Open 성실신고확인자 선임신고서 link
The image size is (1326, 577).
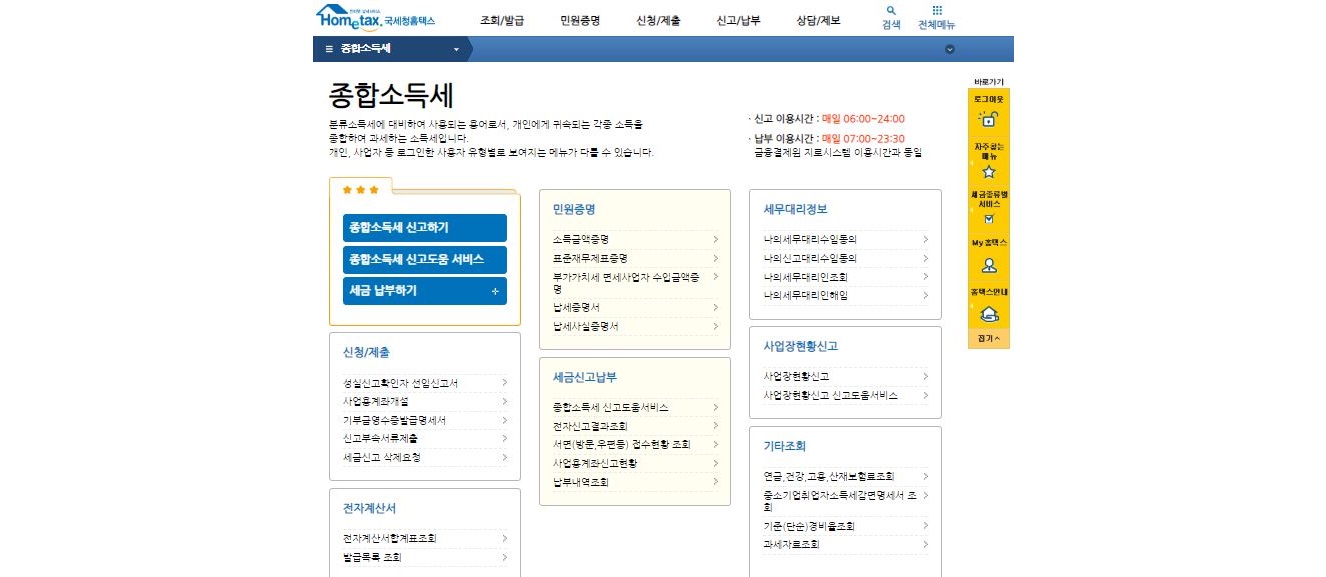[x=400, y=383]
